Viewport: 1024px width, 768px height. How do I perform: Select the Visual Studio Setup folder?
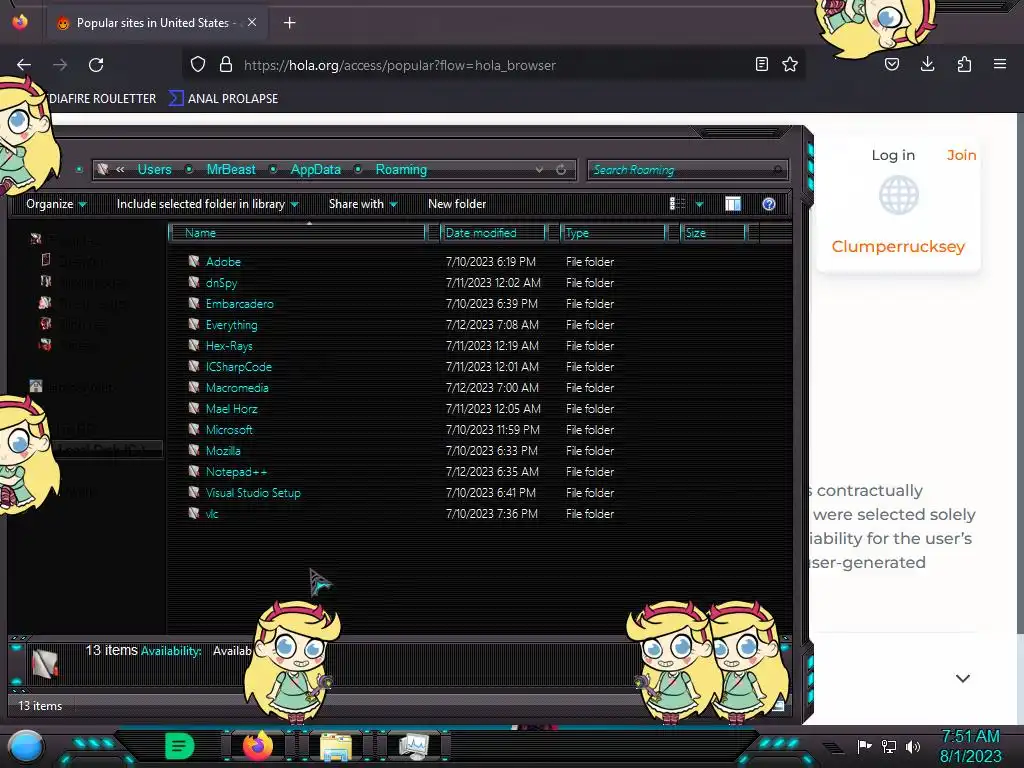[x=253, y=493]
